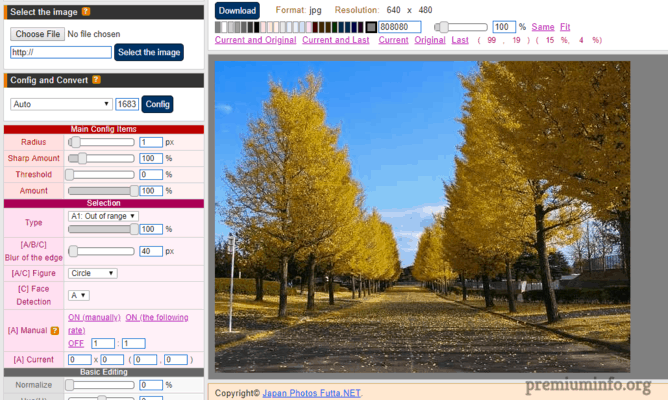The image size is (668, 400).
Task: Adjust the Amount slider in Main Config
Action: (x=103, y=191)
